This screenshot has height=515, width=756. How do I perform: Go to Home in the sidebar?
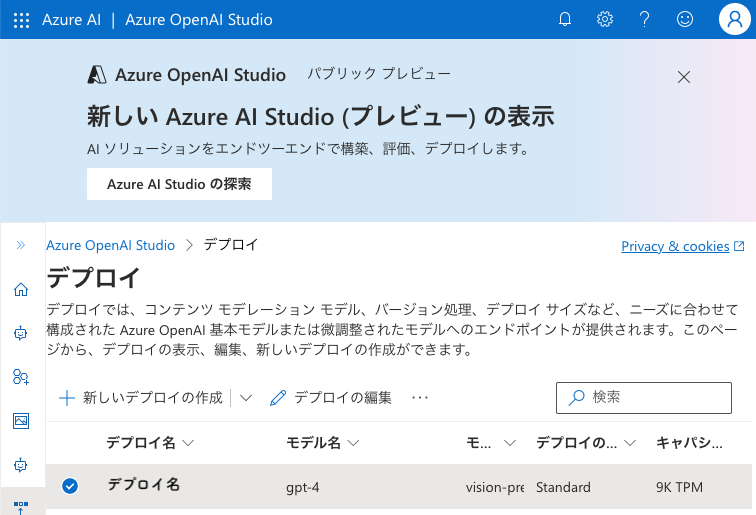21,289
